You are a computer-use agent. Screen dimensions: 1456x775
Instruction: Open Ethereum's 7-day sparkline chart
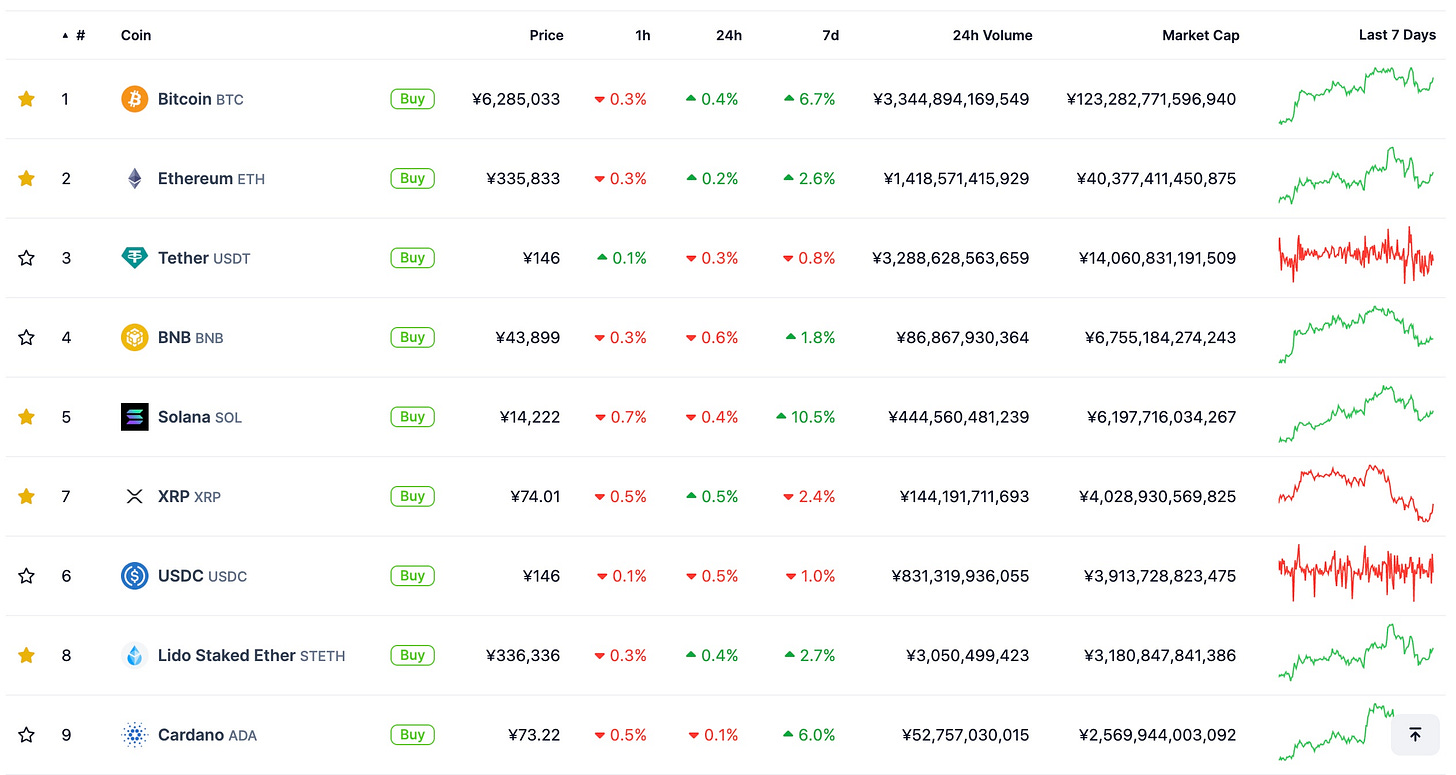click(1356, 175)
